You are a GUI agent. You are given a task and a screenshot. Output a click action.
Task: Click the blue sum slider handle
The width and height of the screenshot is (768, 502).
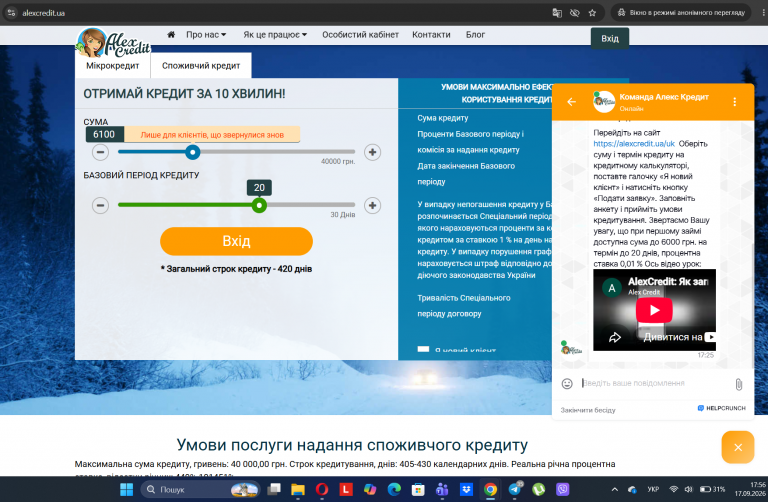193,152
